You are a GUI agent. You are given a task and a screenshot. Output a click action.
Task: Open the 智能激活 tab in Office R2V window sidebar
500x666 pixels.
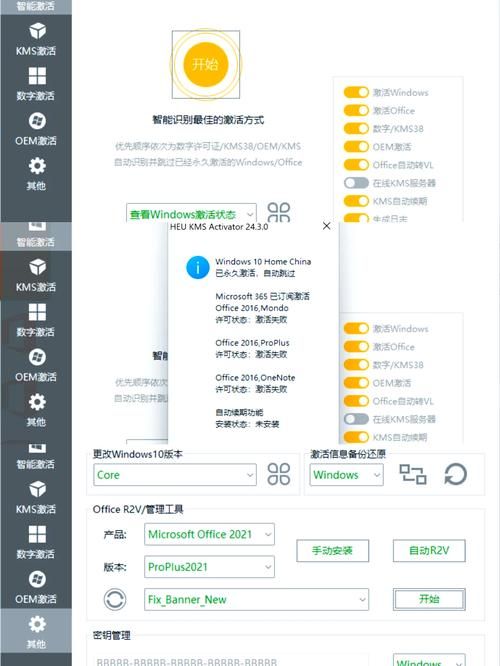37,457
